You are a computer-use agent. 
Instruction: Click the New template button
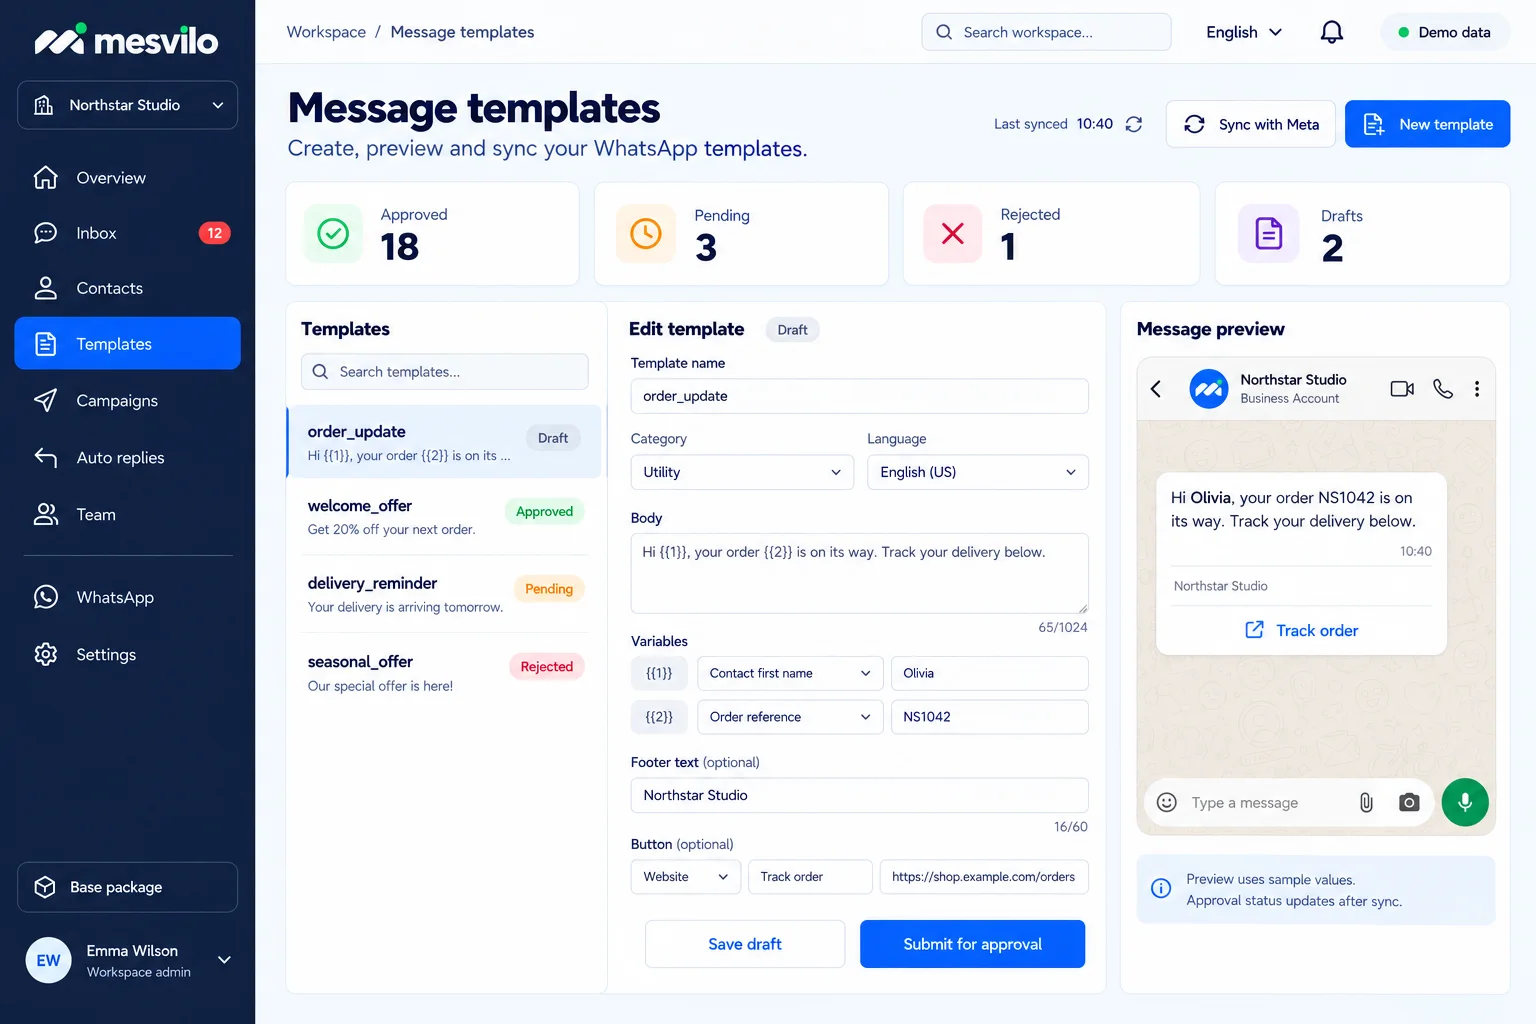(x=1427, y=124)
